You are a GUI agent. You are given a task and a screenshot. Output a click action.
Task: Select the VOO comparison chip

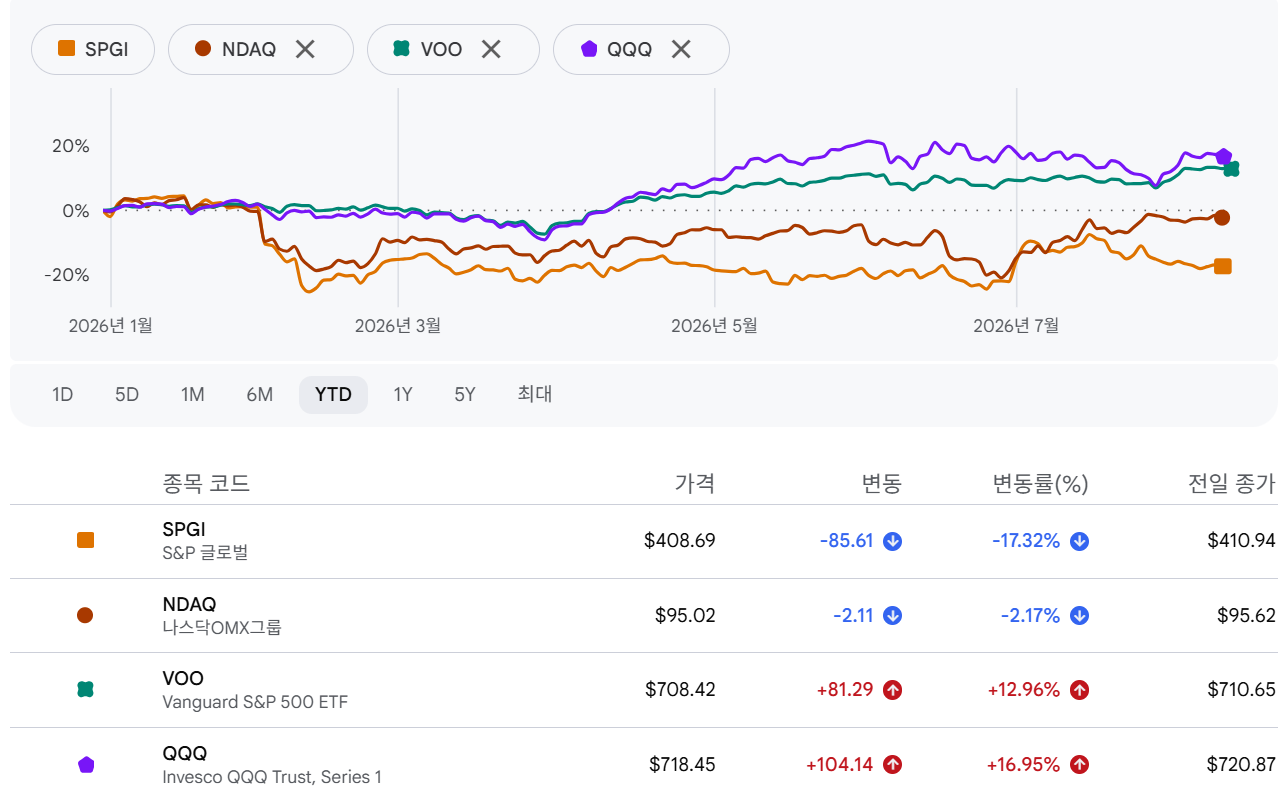453,49
